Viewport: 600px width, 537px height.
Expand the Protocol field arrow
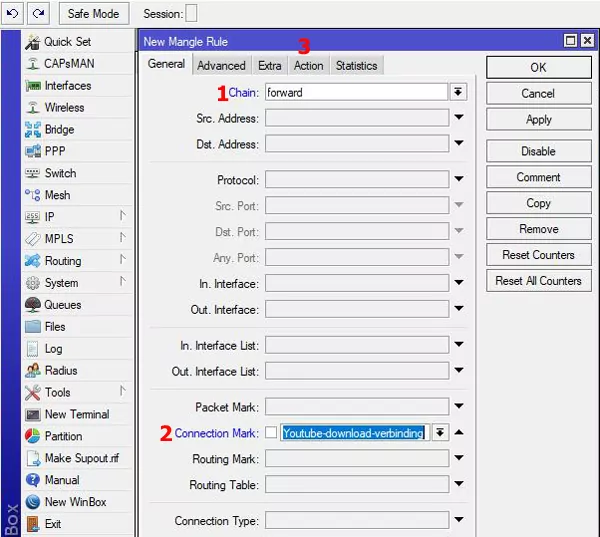(459, 179)
